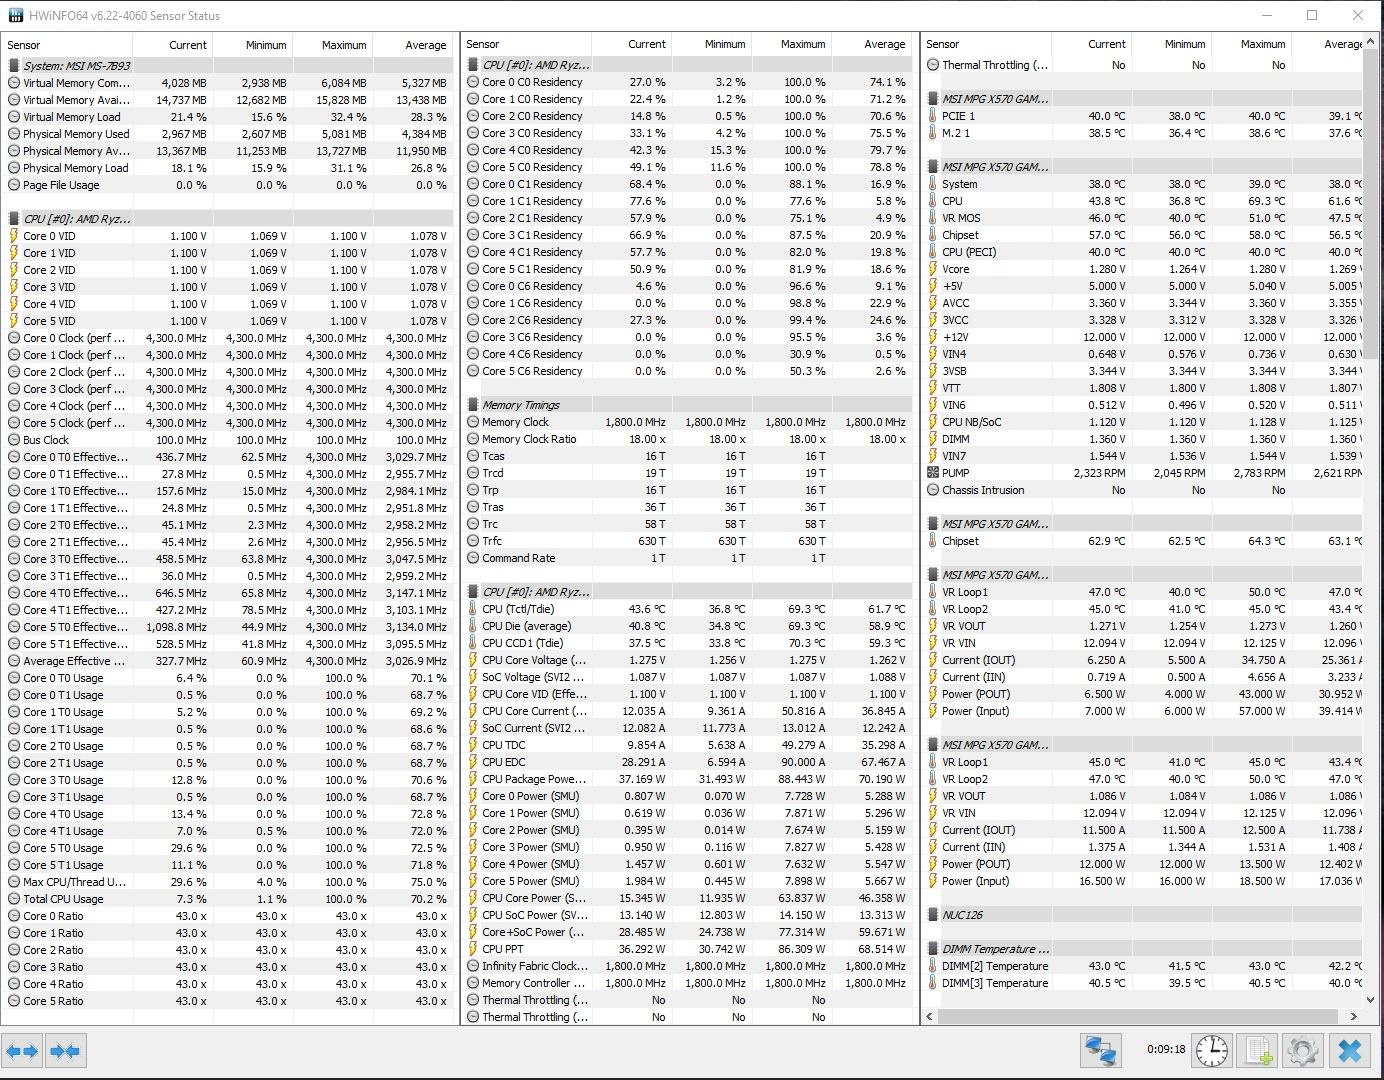Viewport: 1384px width, 1080px height.
Task: Click the thermometer icon beside DIMM[2] Temperature
Action: pos(933,966)
